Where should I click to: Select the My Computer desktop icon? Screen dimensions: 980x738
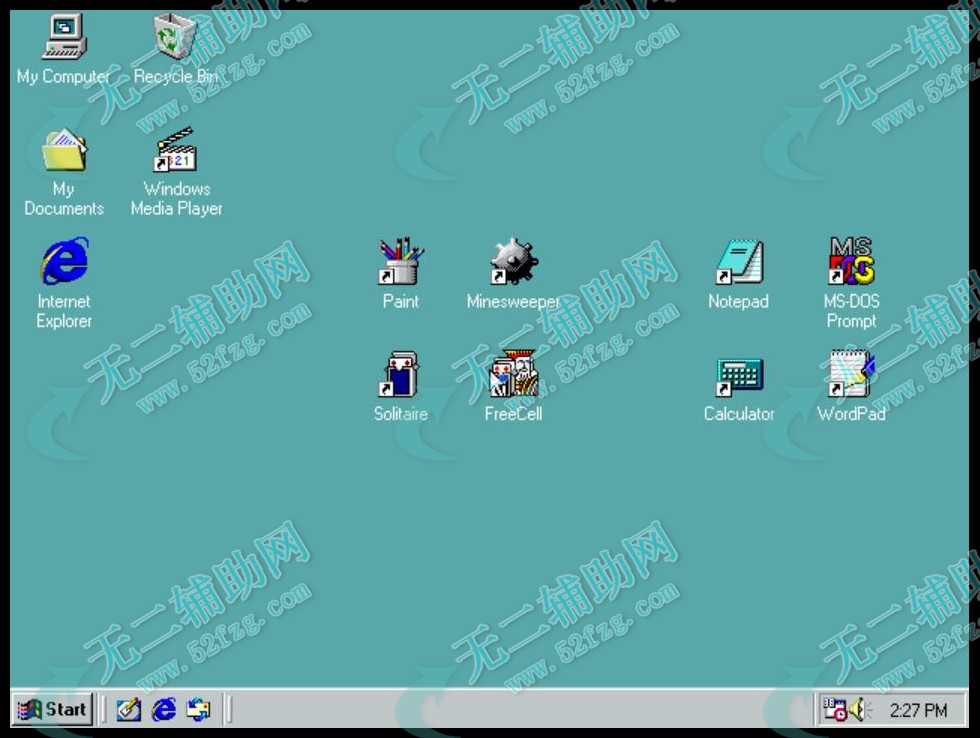64,37
